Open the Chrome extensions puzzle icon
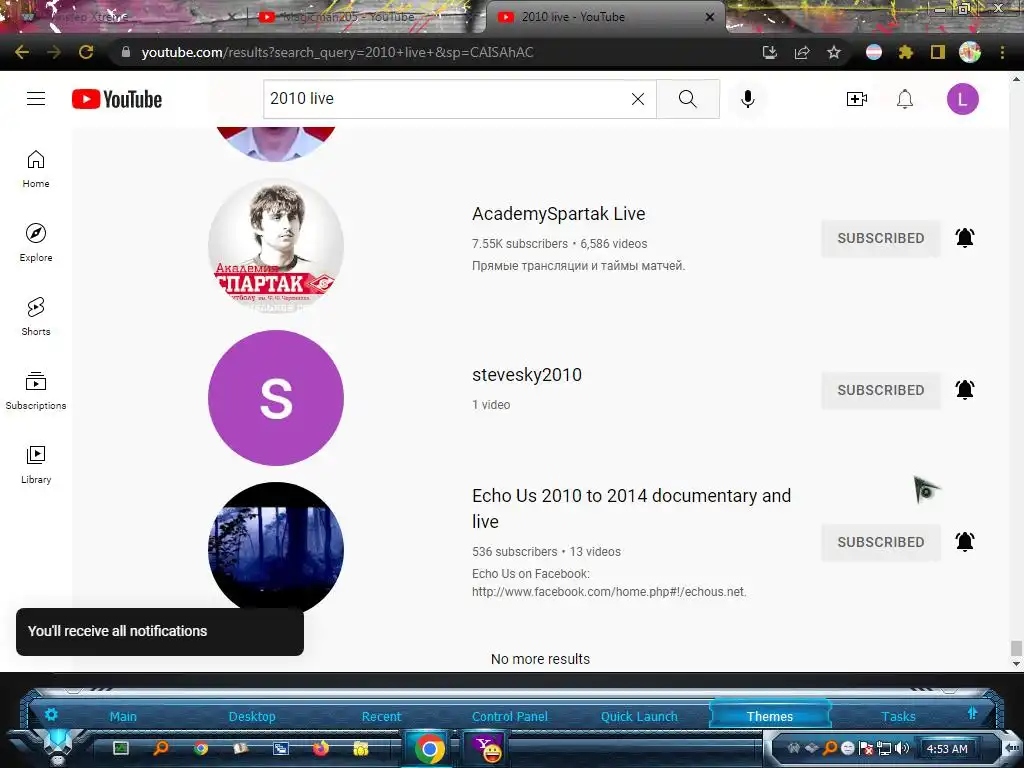This screenshot has width=1024, height=768. 906,52
